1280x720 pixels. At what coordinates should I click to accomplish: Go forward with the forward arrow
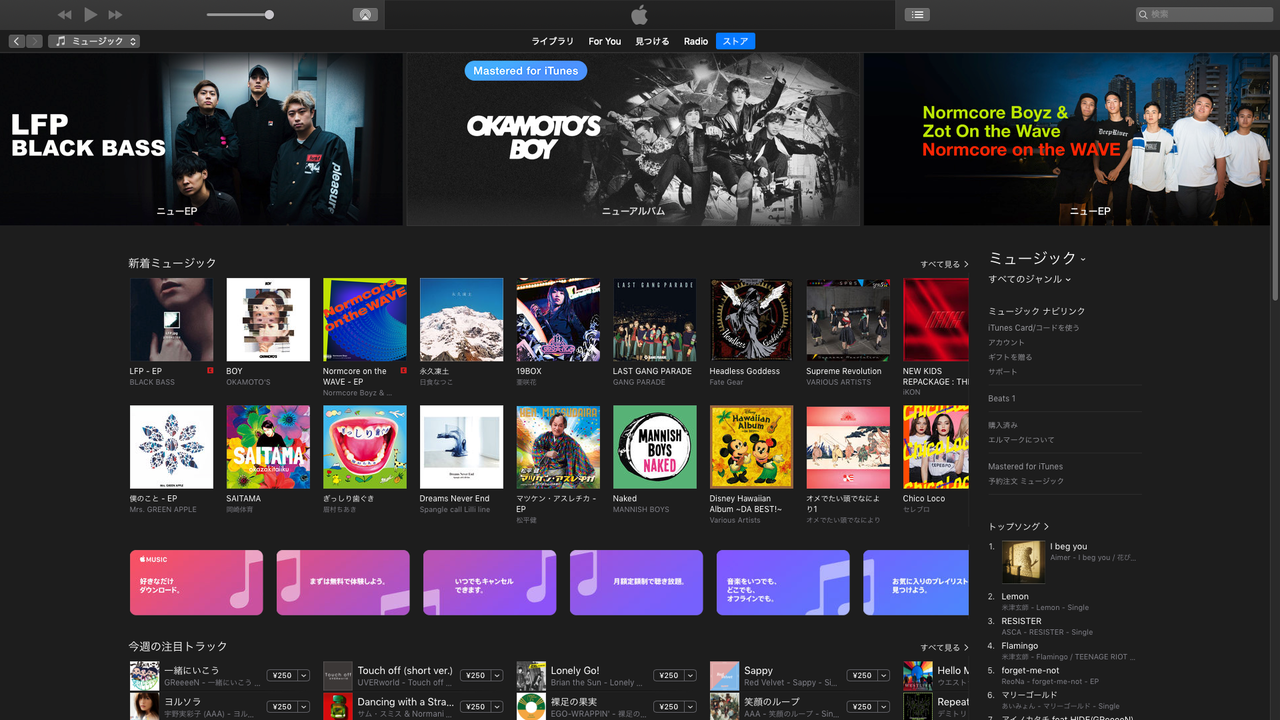(35, 41)
